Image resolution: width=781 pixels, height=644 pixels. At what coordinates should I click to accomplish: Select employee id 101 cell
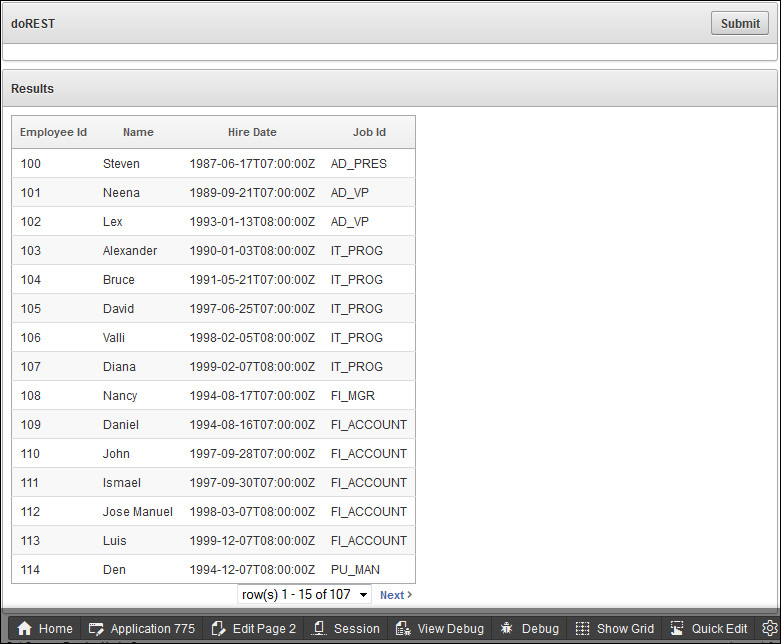30,193
